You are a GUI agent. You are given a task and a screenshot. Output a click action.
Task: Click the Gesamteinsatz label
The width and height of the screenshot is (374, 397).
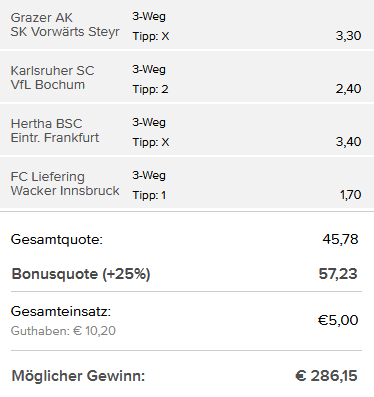61,312
